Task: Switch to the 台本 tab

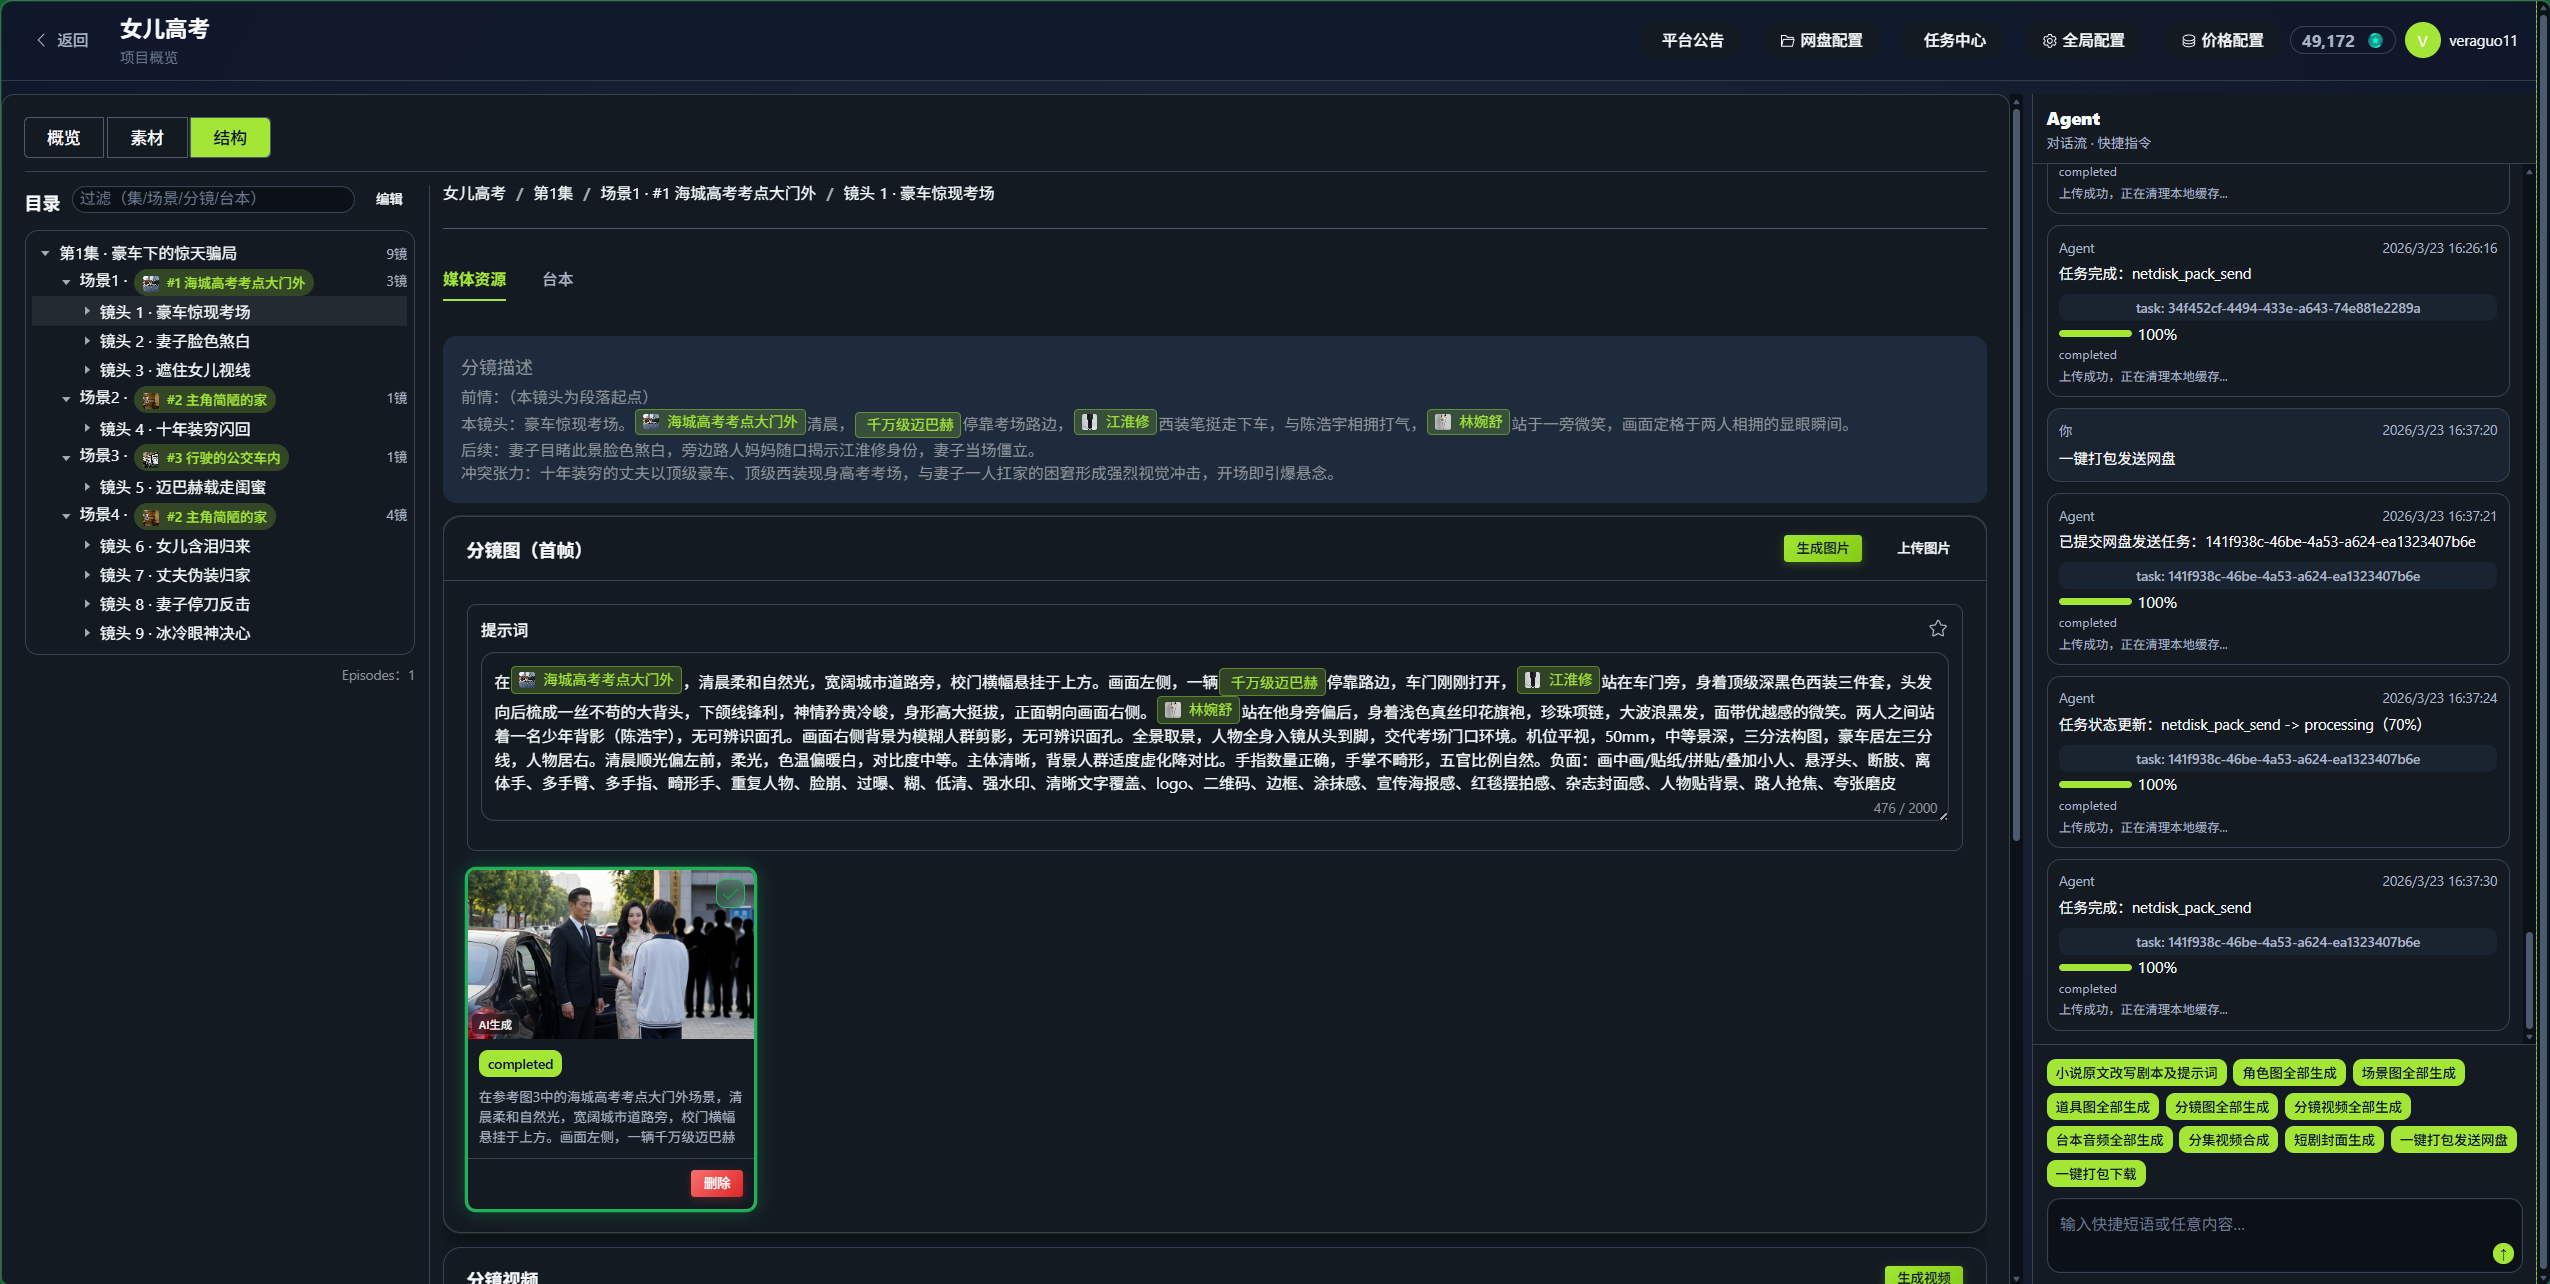Action: [557, 280]
